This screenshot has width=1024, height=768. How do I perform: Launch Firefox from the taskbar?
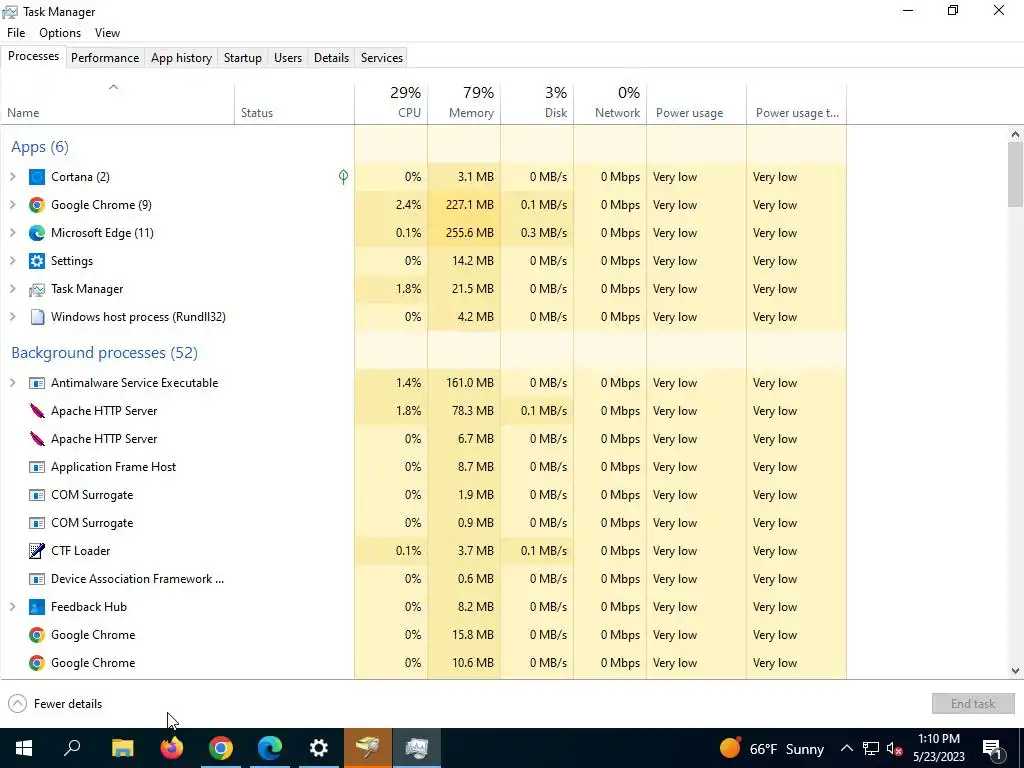pos(172,748)
